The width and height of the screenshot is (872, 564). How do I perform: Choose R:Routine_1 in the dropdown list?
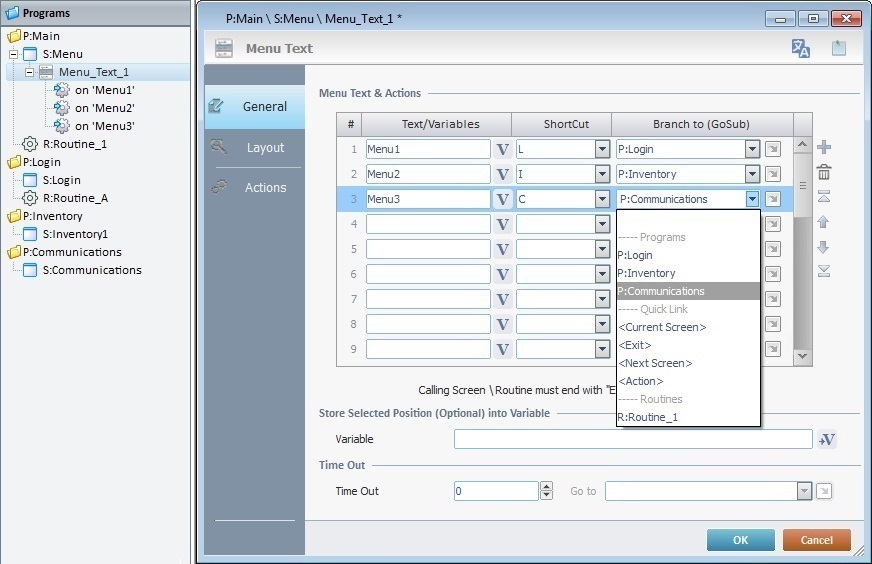[x=647, y=417]
